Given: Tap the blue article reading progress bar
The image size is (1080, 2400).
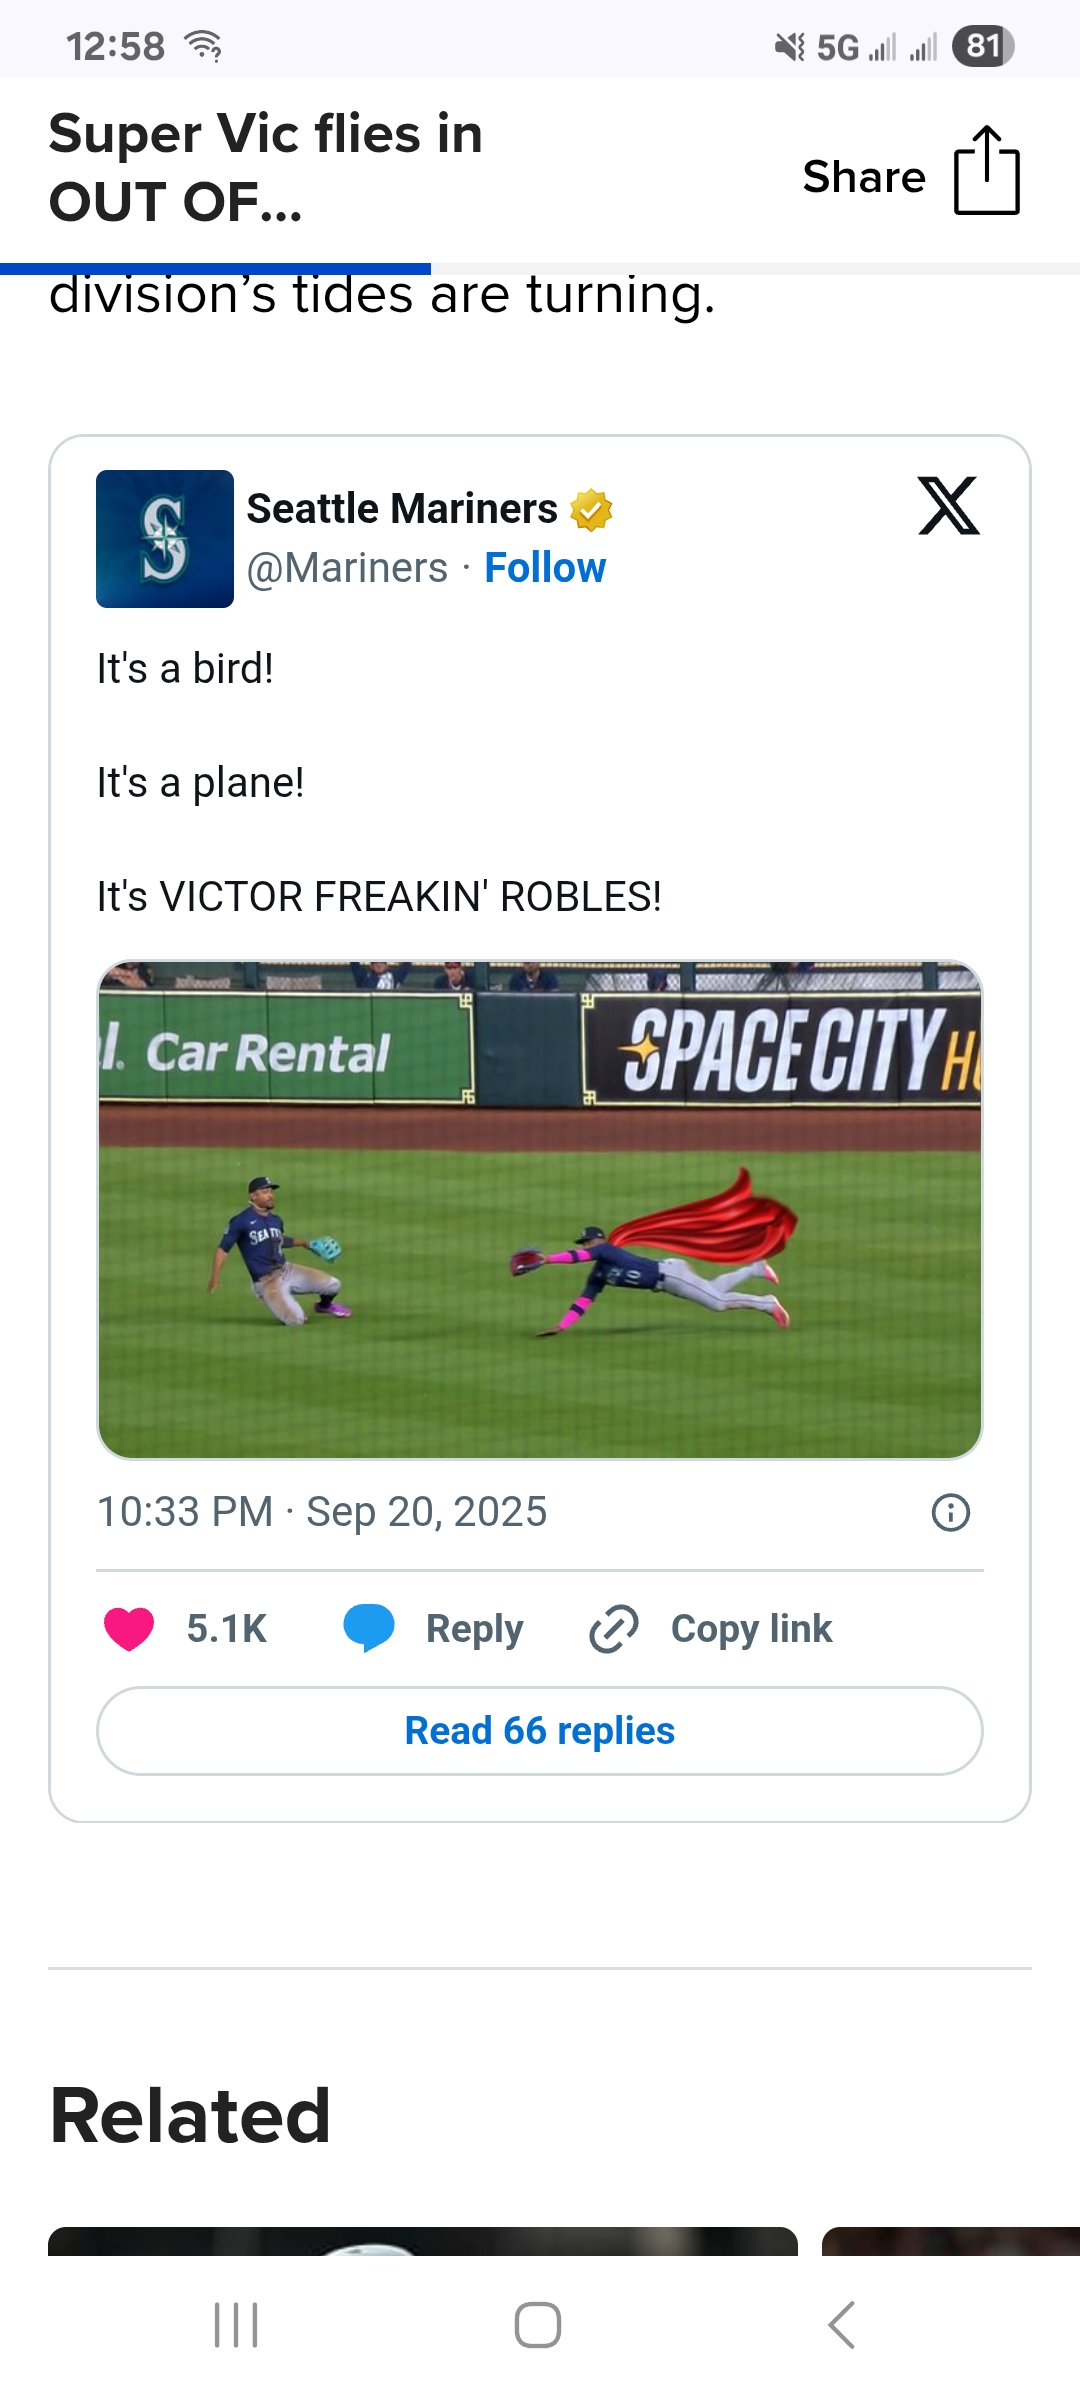Looking at the screenshot, I should pyautogui.click(x=215, y=269).
